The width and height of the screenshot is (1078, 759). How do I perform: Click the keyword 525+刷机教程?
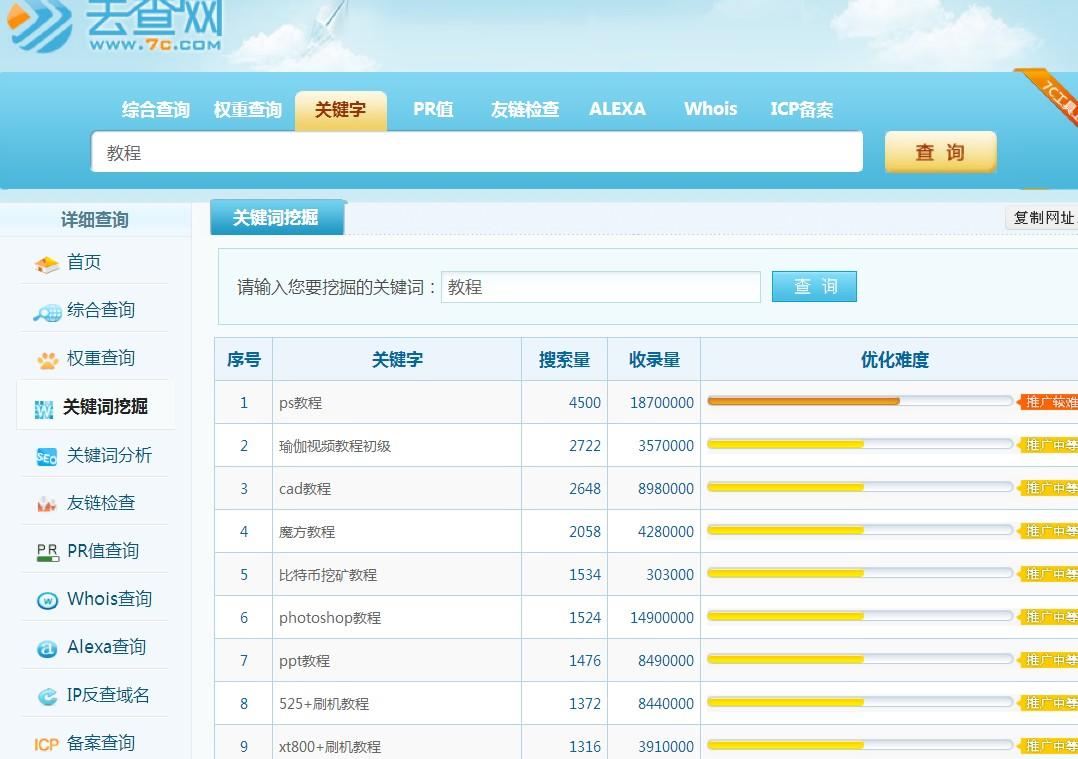click(324, 704)
